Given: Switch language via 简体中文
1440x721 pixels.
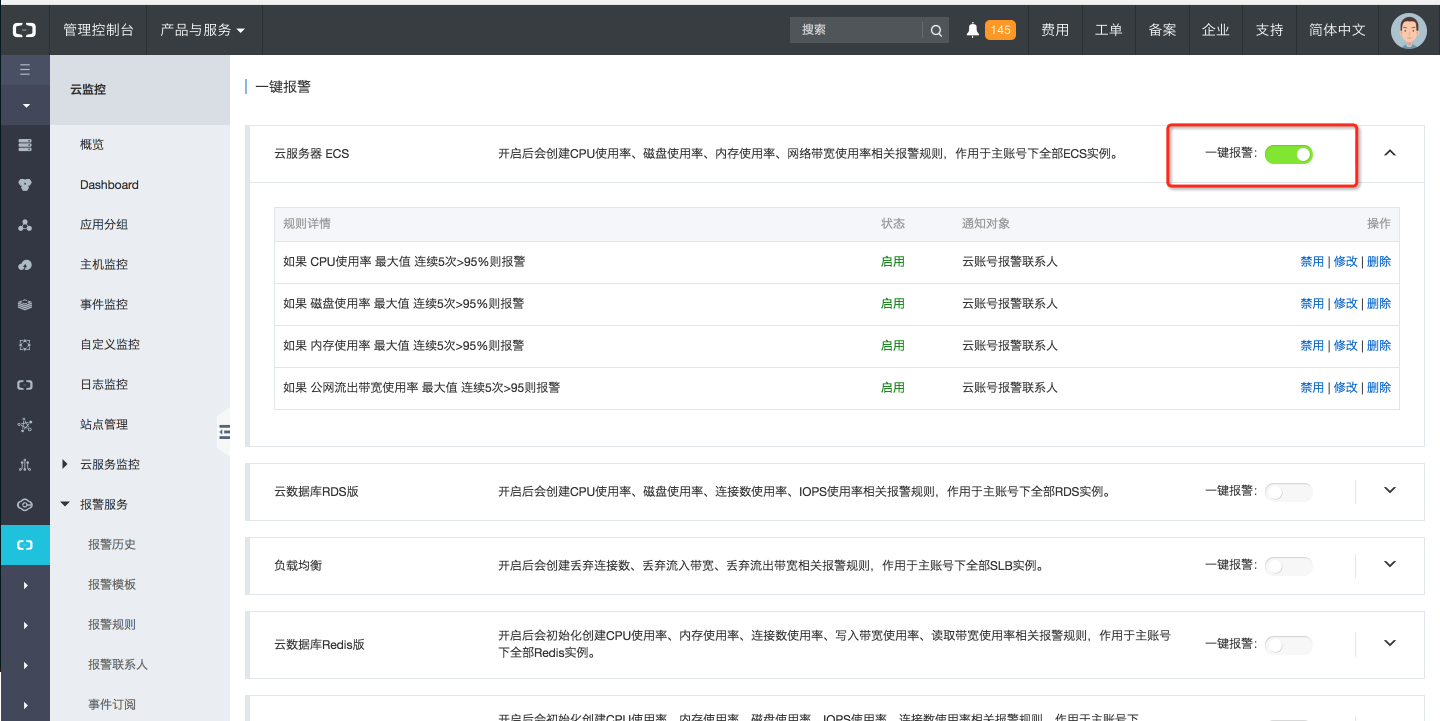Looking at the screenshot, I should (1337, 30).
